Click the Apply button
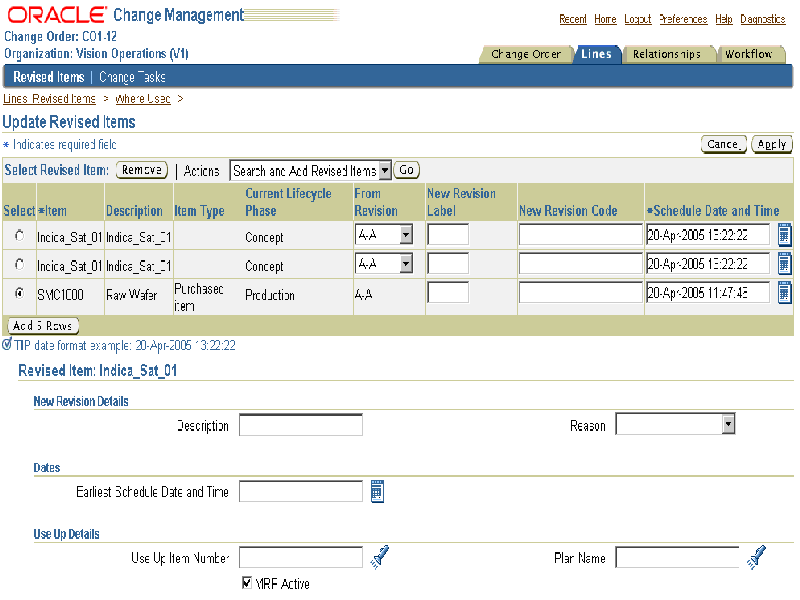The width and height of the screenshot is (800, 600). coord(771,144)
